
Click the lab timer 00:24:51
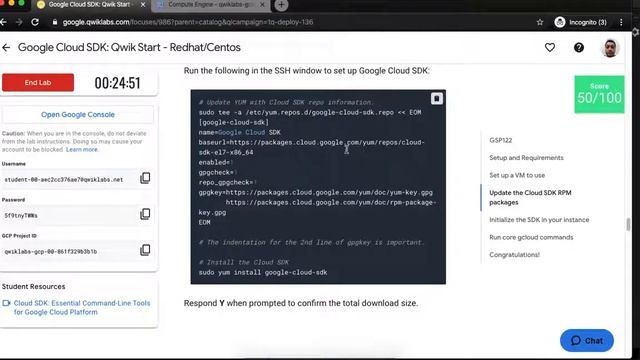point(118,83)
